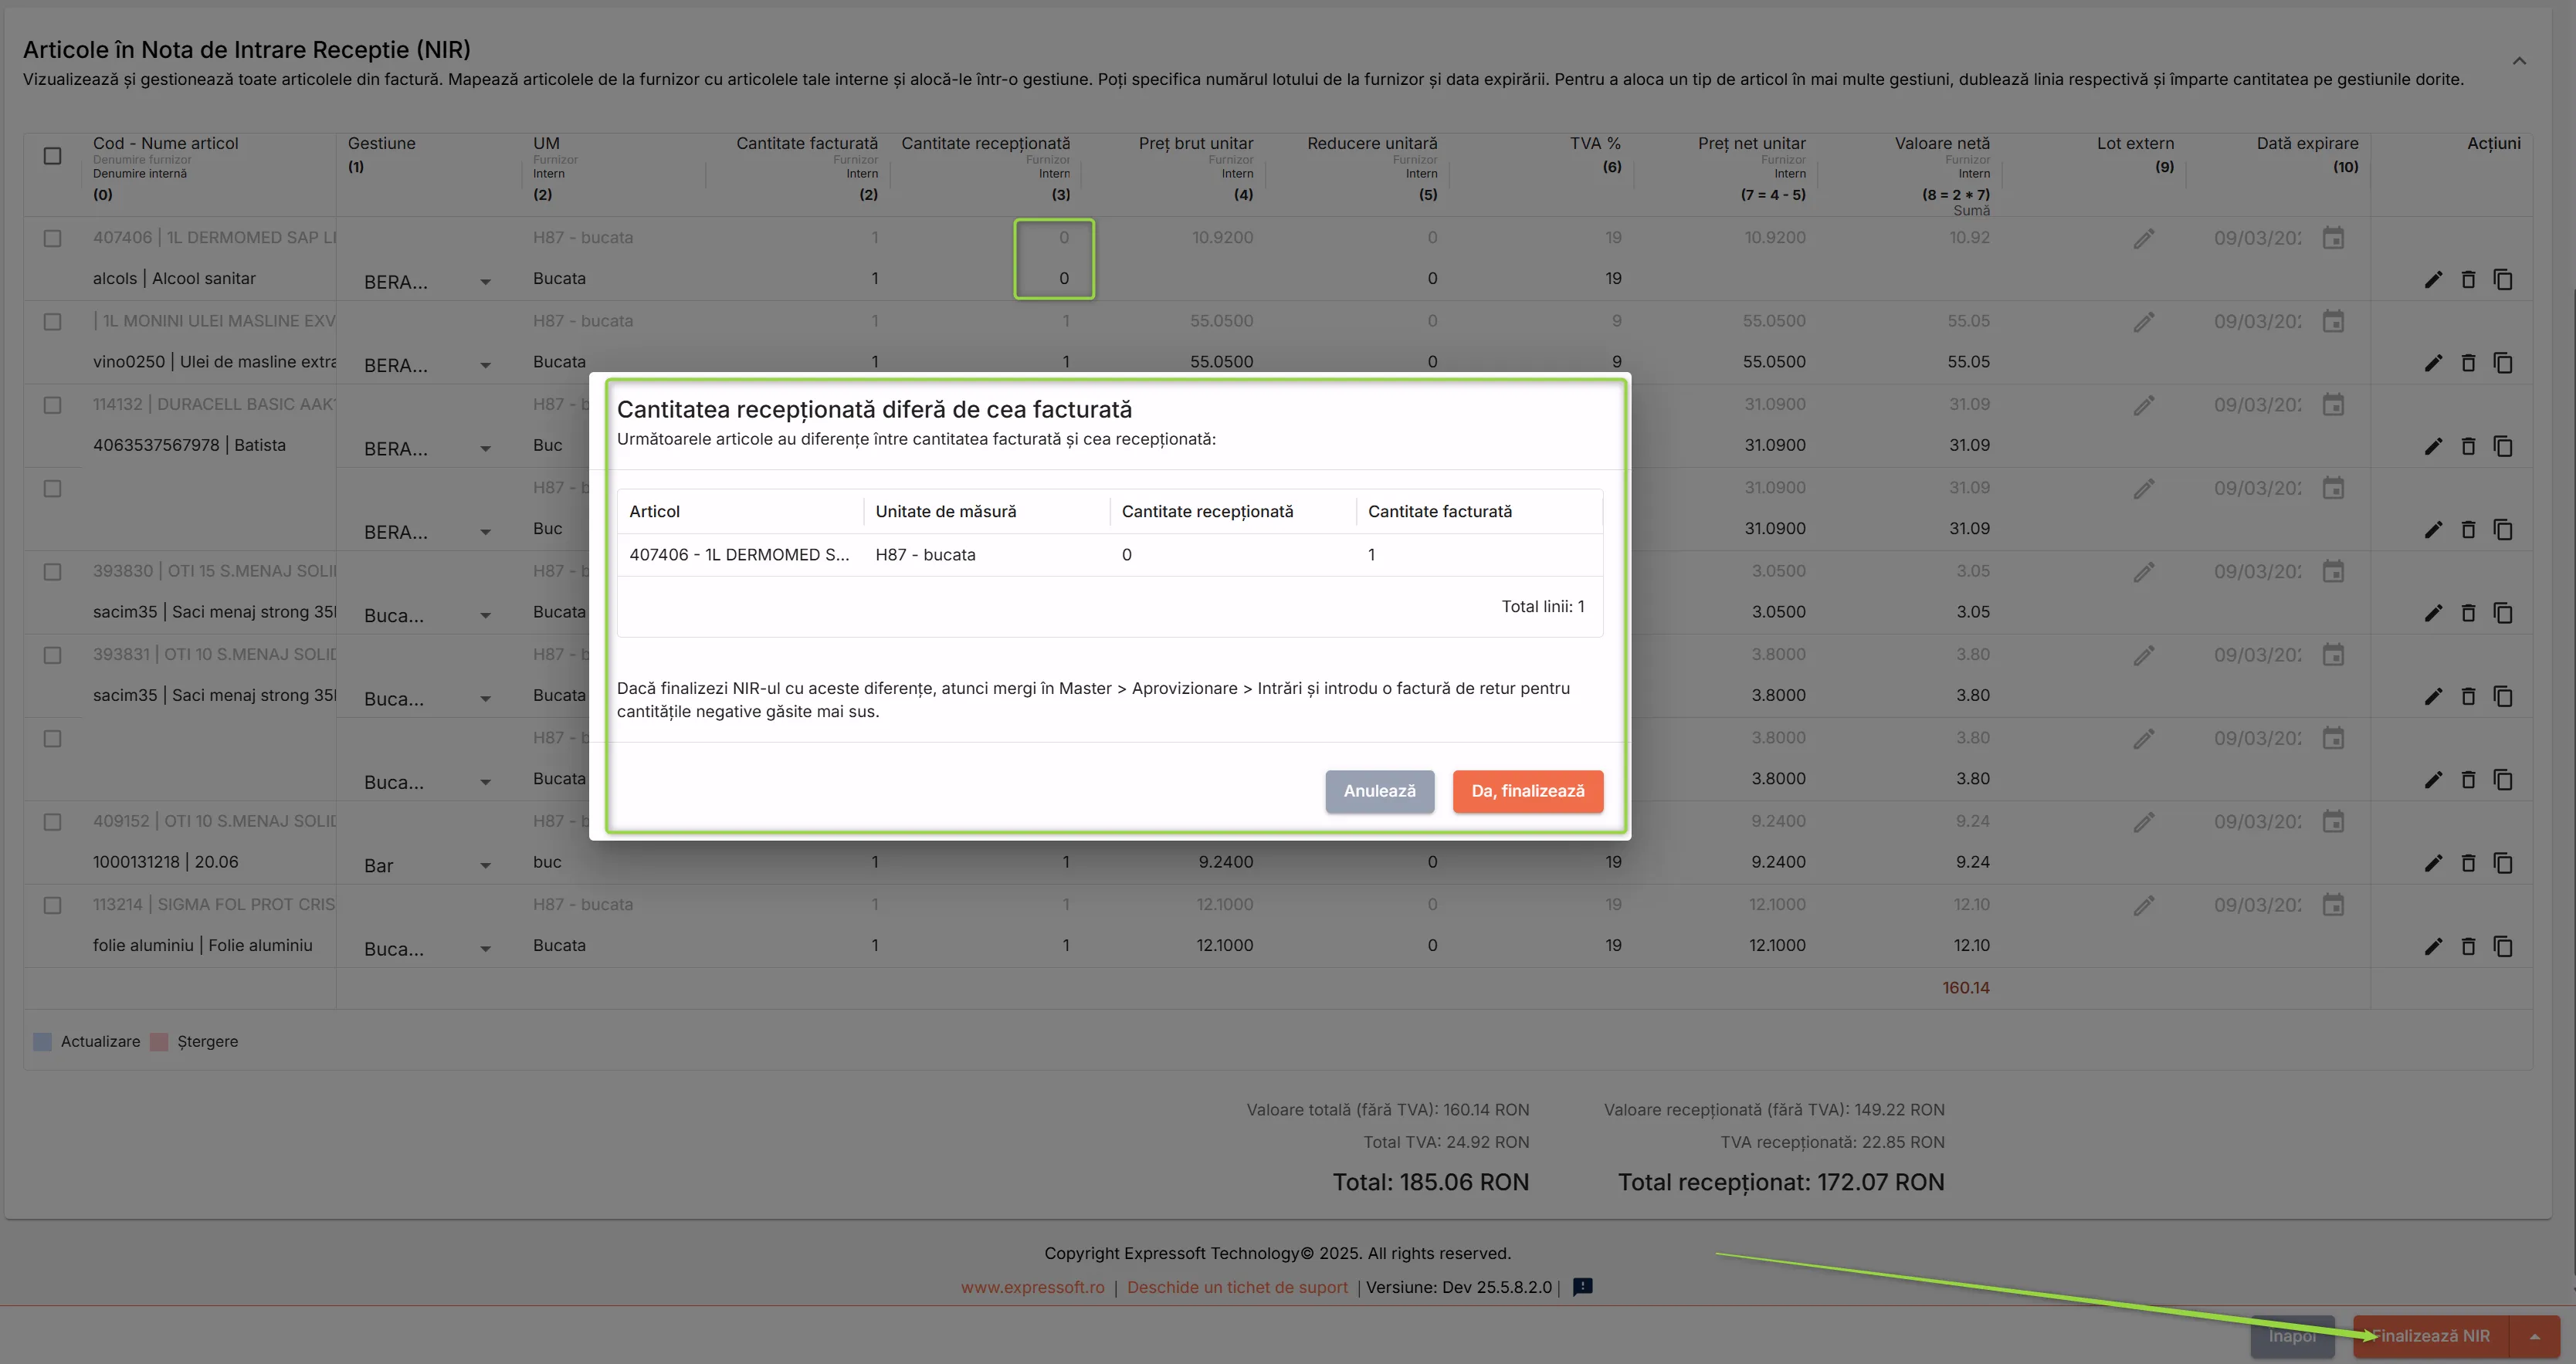This screenshot has width=2576, height=1364.
Task: Open expiry calendar for 1L MONINI row
Action: tap(2333, 321)
